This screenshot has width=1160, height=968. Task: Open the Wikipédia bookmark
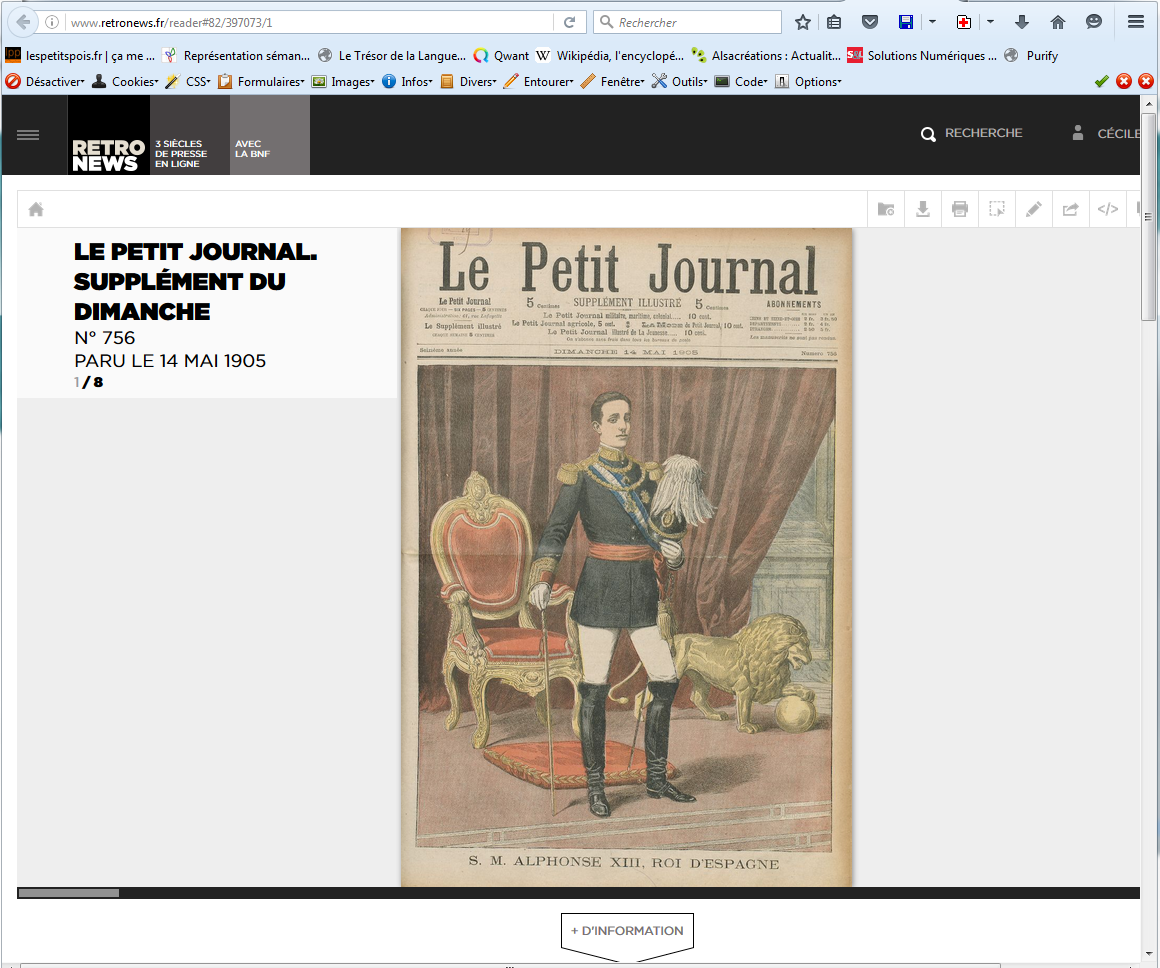610,56
